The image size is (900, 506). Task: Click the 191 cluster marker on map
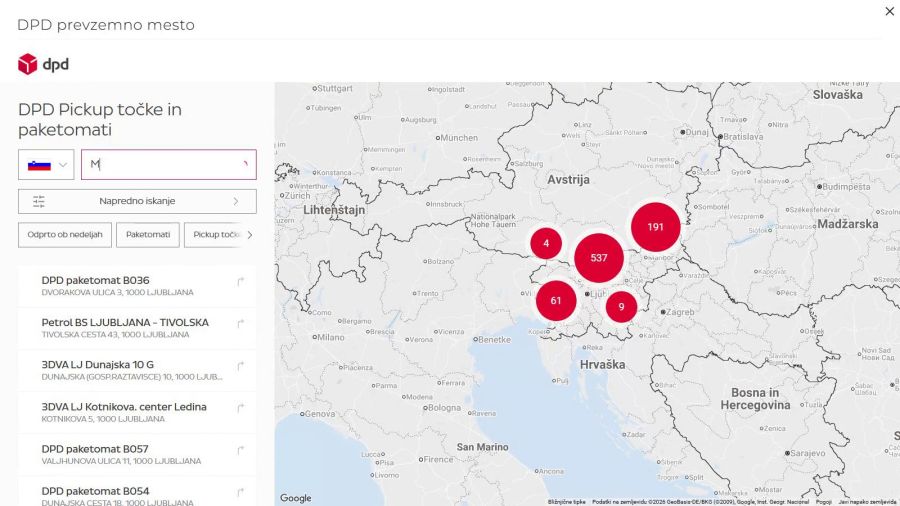tap(655, 227)
